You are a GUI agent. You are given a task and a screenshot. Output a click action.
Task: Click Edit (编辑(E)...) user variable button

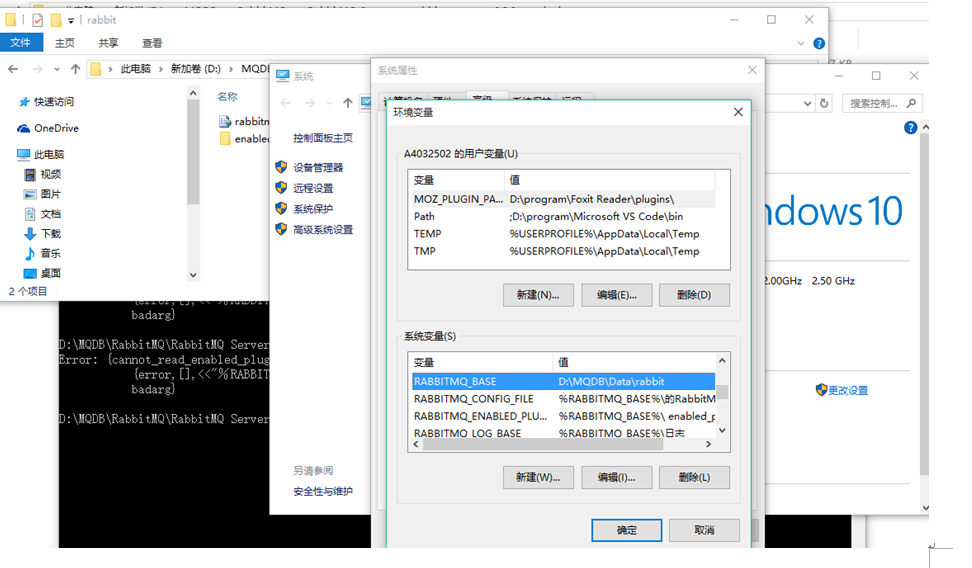tap(617, 295)
